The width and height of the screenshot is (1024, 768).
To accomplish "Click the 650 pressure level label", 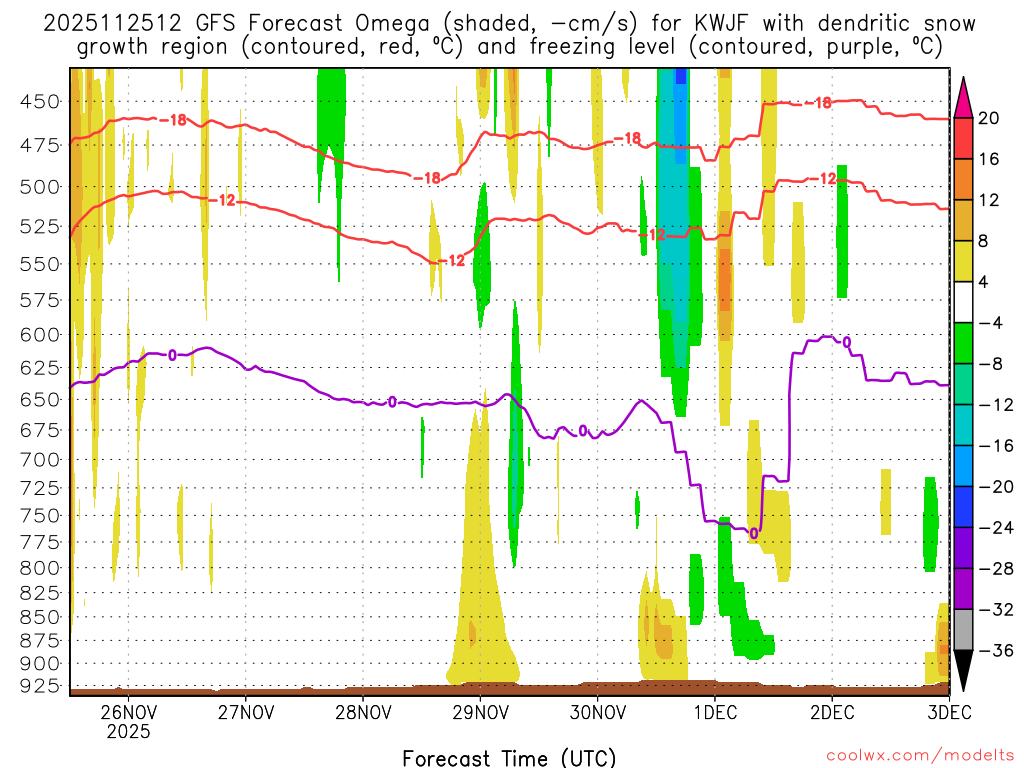I will [x=40, y=400].
